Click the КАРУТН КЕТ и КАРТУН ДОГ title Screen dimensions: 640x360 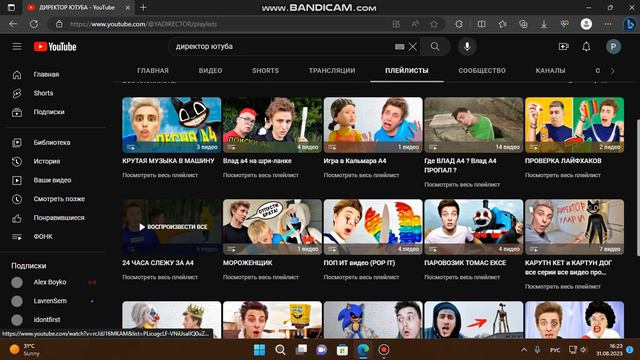[x=568, y=267]
